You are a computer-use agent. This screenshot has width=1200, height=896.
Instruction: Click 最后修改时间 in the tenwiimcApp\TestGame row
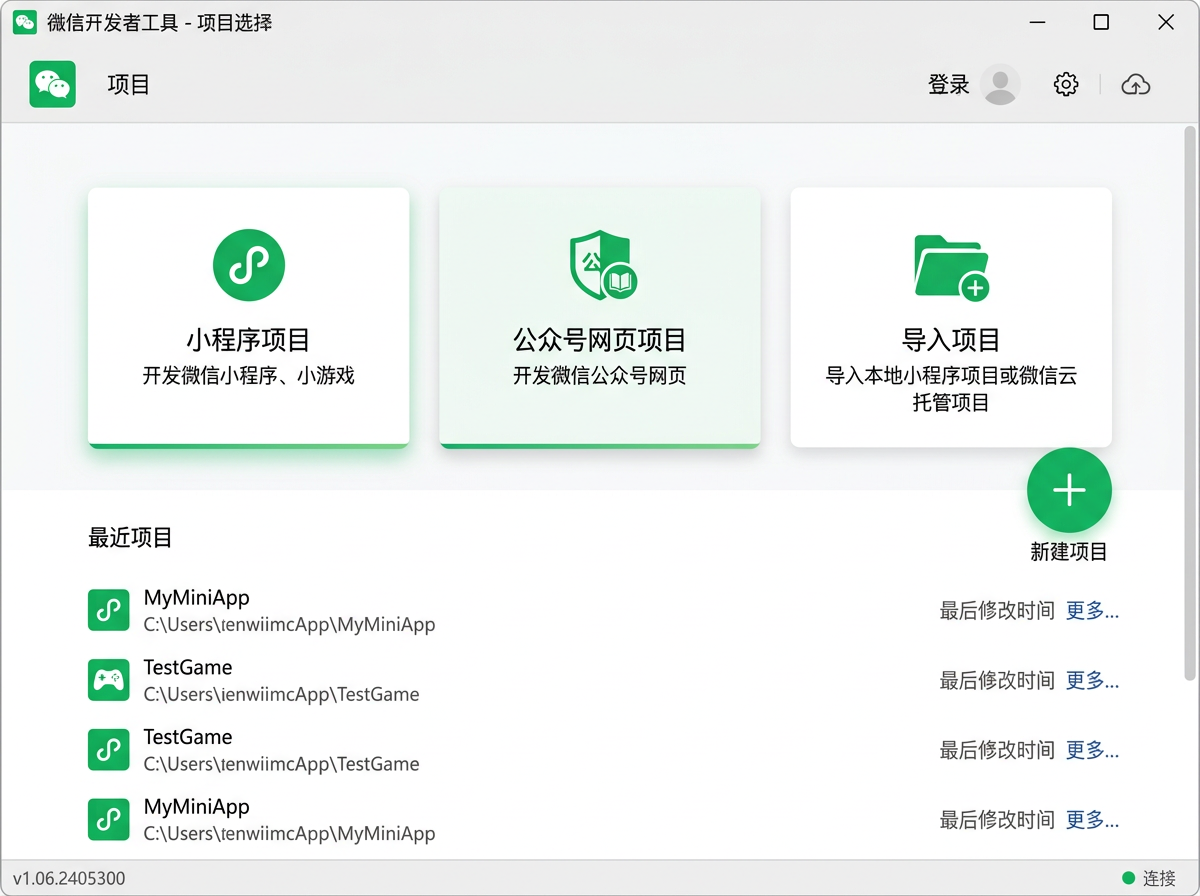point(997,751)
